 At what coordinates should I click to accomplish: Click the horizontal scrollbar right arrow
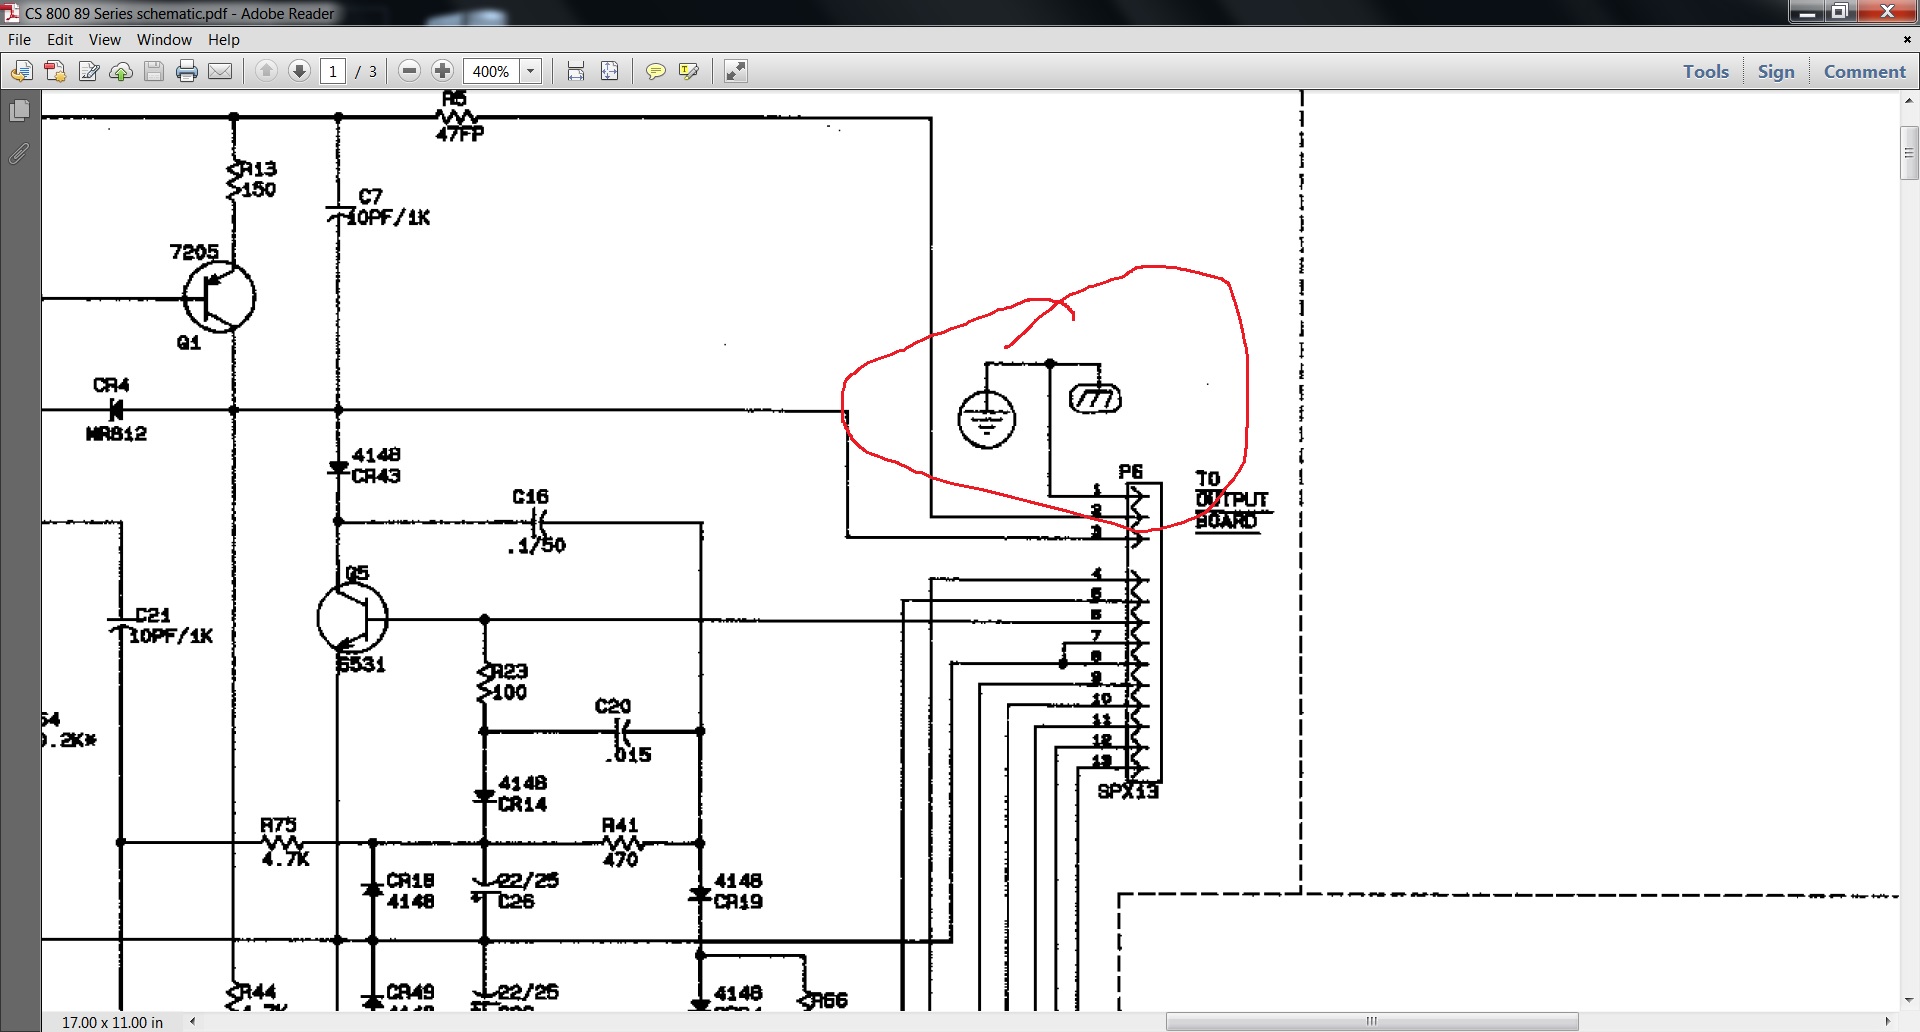[1887, 1021]
